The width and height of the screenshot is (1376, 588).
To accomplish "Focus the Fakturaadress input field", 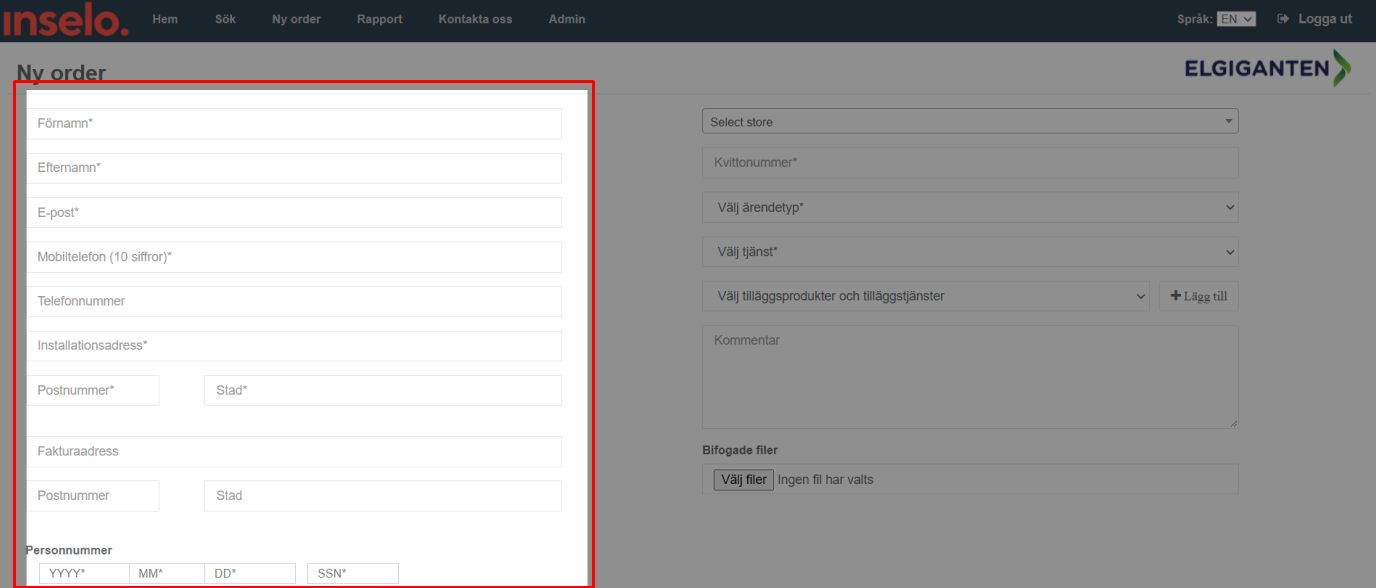I will [294, 451].
